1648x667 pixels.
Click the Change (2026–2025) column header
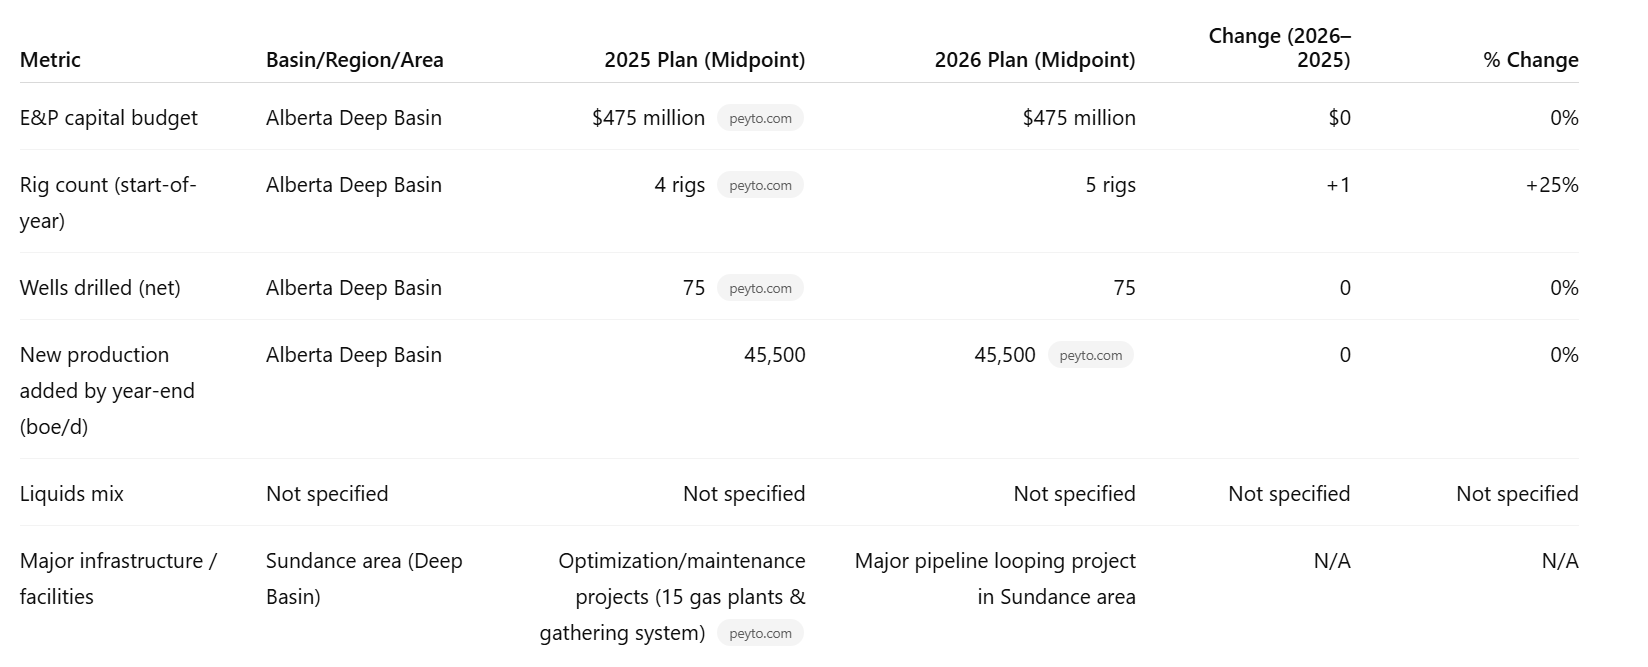1280,48
